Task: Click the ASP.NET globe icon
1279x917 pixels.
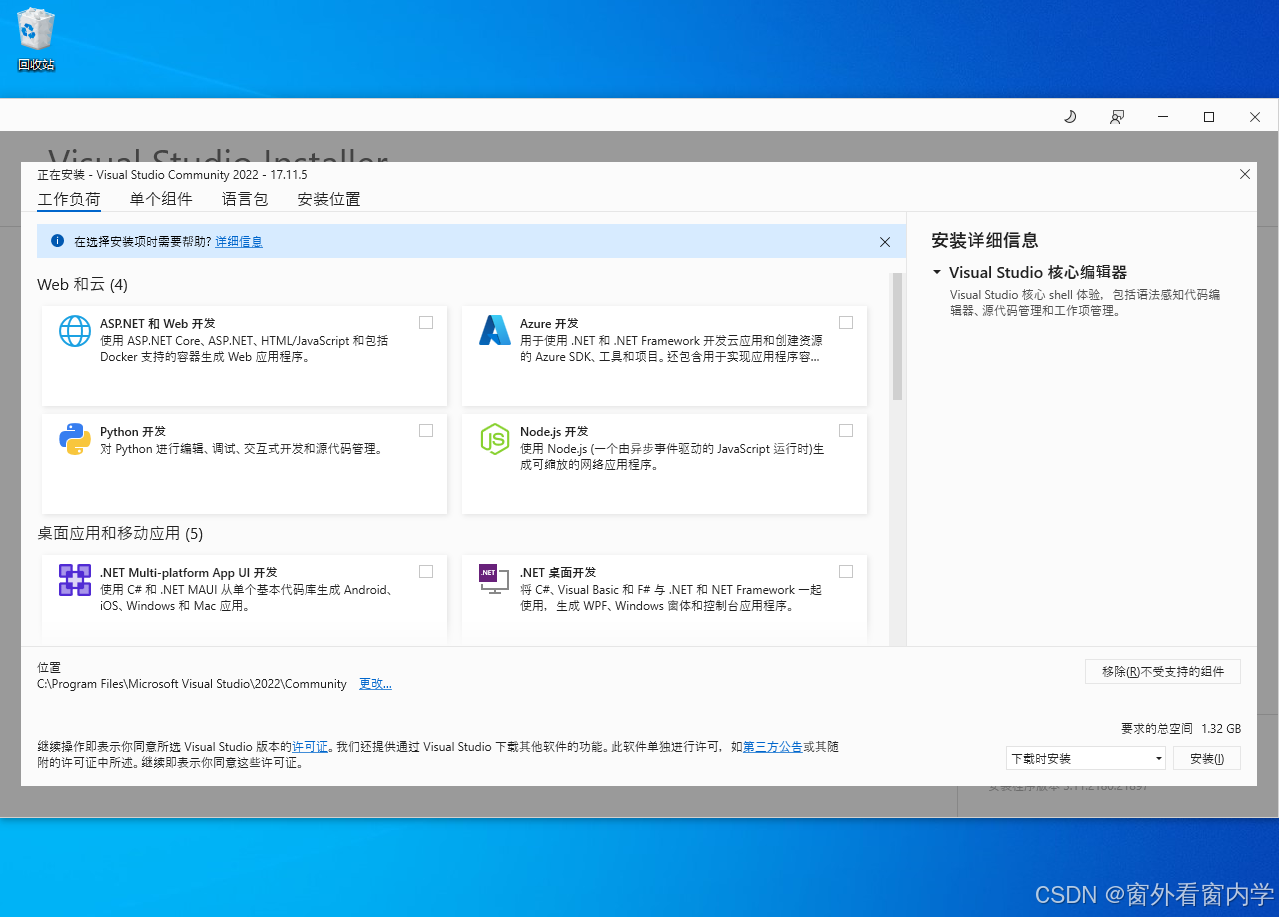Action: tap(75, 331)
